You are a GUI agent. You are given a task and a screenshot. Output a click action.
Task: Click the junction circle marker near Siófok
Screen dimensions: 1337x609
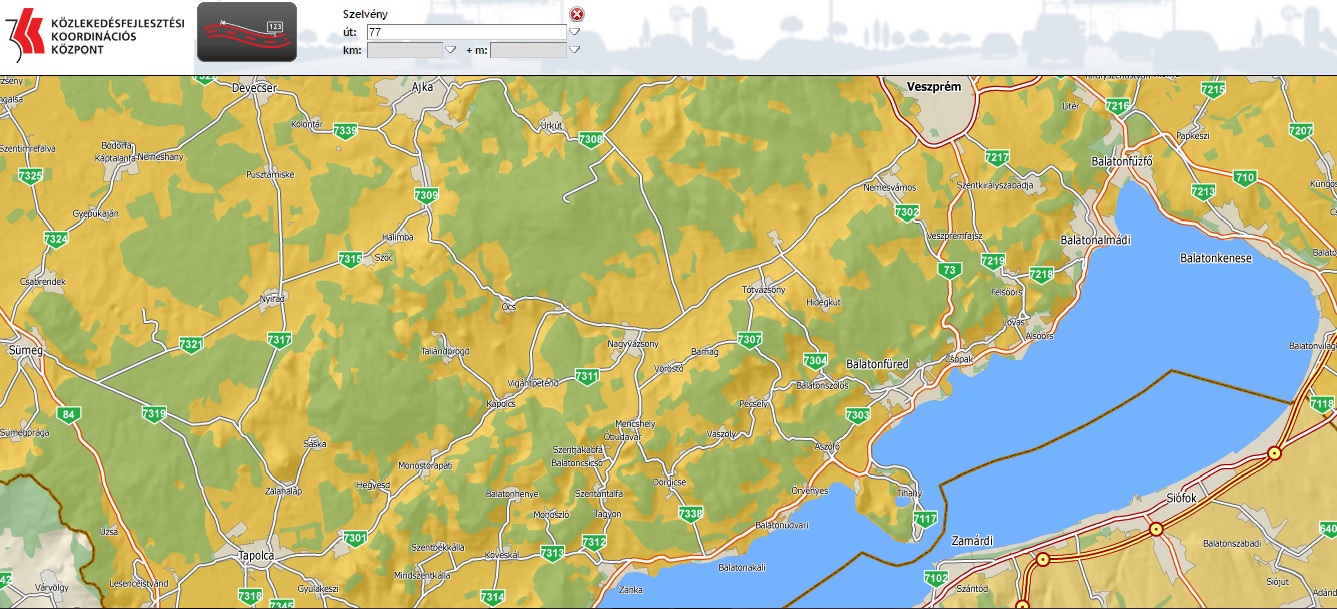(x=1156, y=529)
